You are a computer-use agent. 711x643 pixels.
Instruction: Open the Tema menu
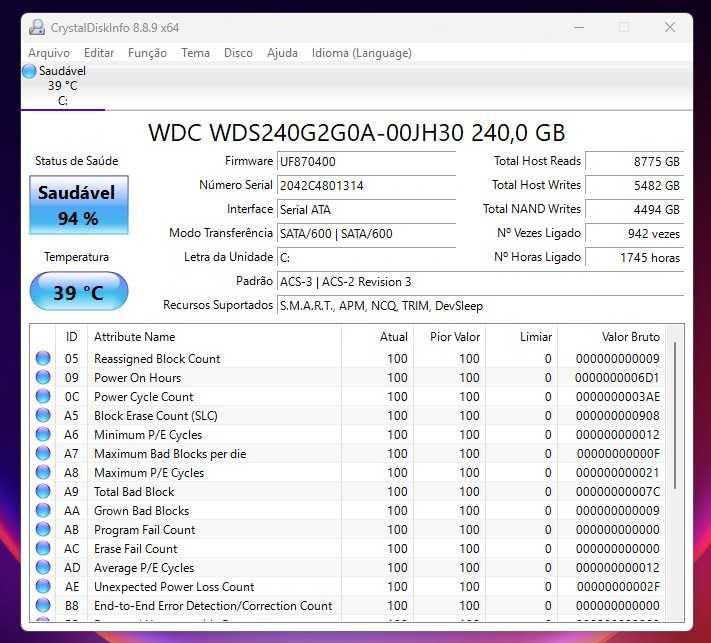(x=195, y=53)
